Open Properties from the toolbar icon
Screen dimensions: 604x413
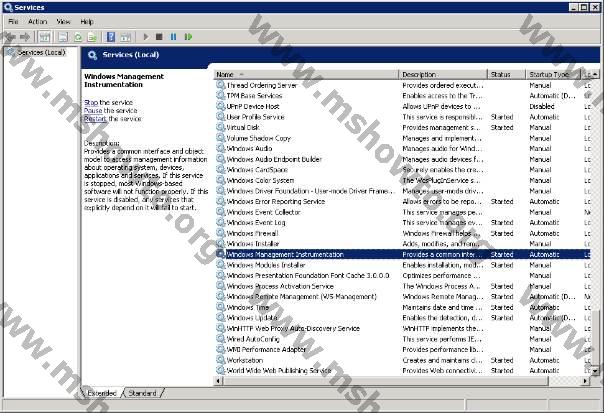[x=63, y=37]
